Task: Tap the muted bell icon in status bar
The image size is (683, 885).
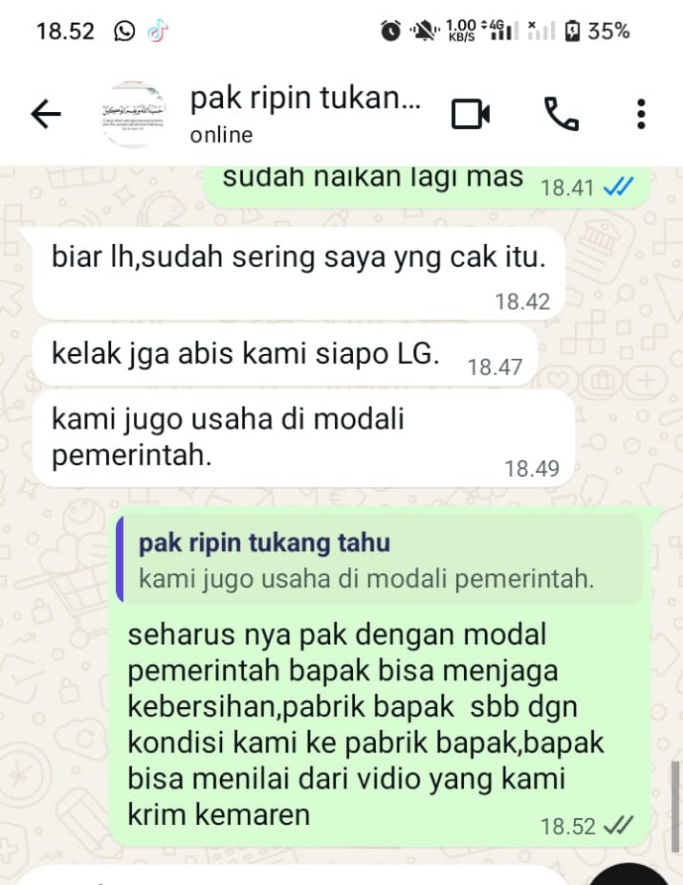Action: click(423, 30)
